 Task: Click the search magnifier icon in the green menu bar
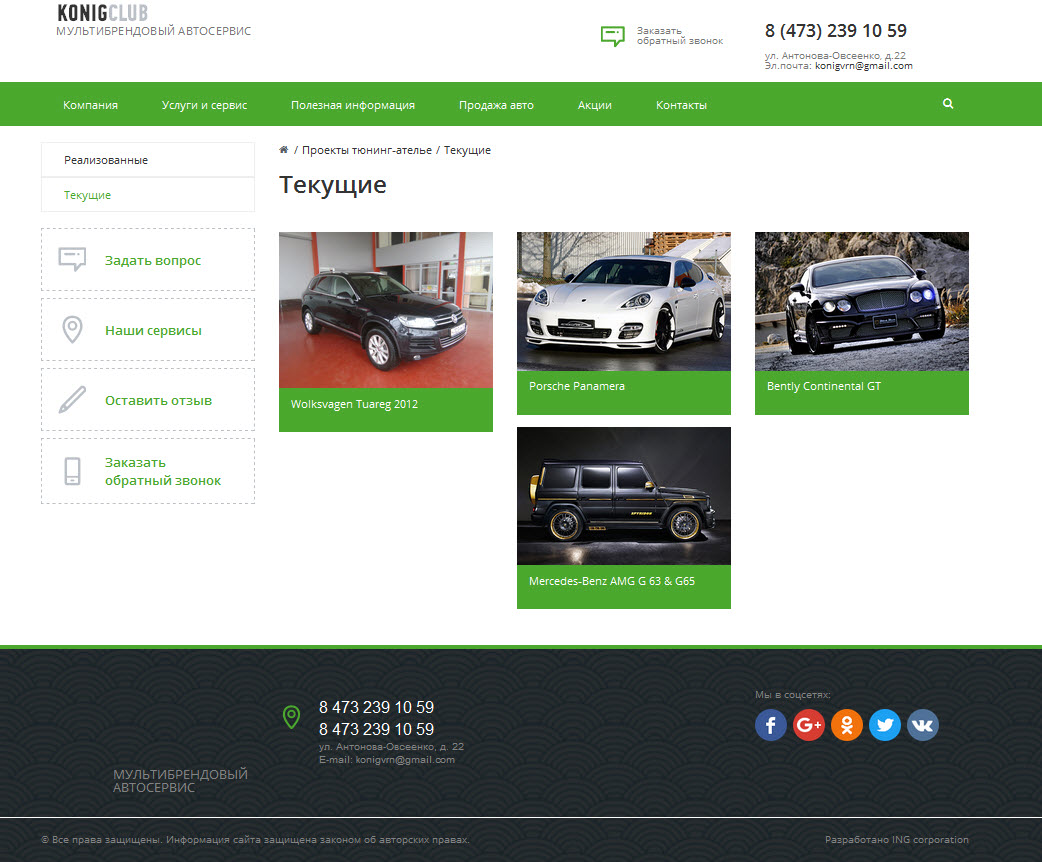948,104
